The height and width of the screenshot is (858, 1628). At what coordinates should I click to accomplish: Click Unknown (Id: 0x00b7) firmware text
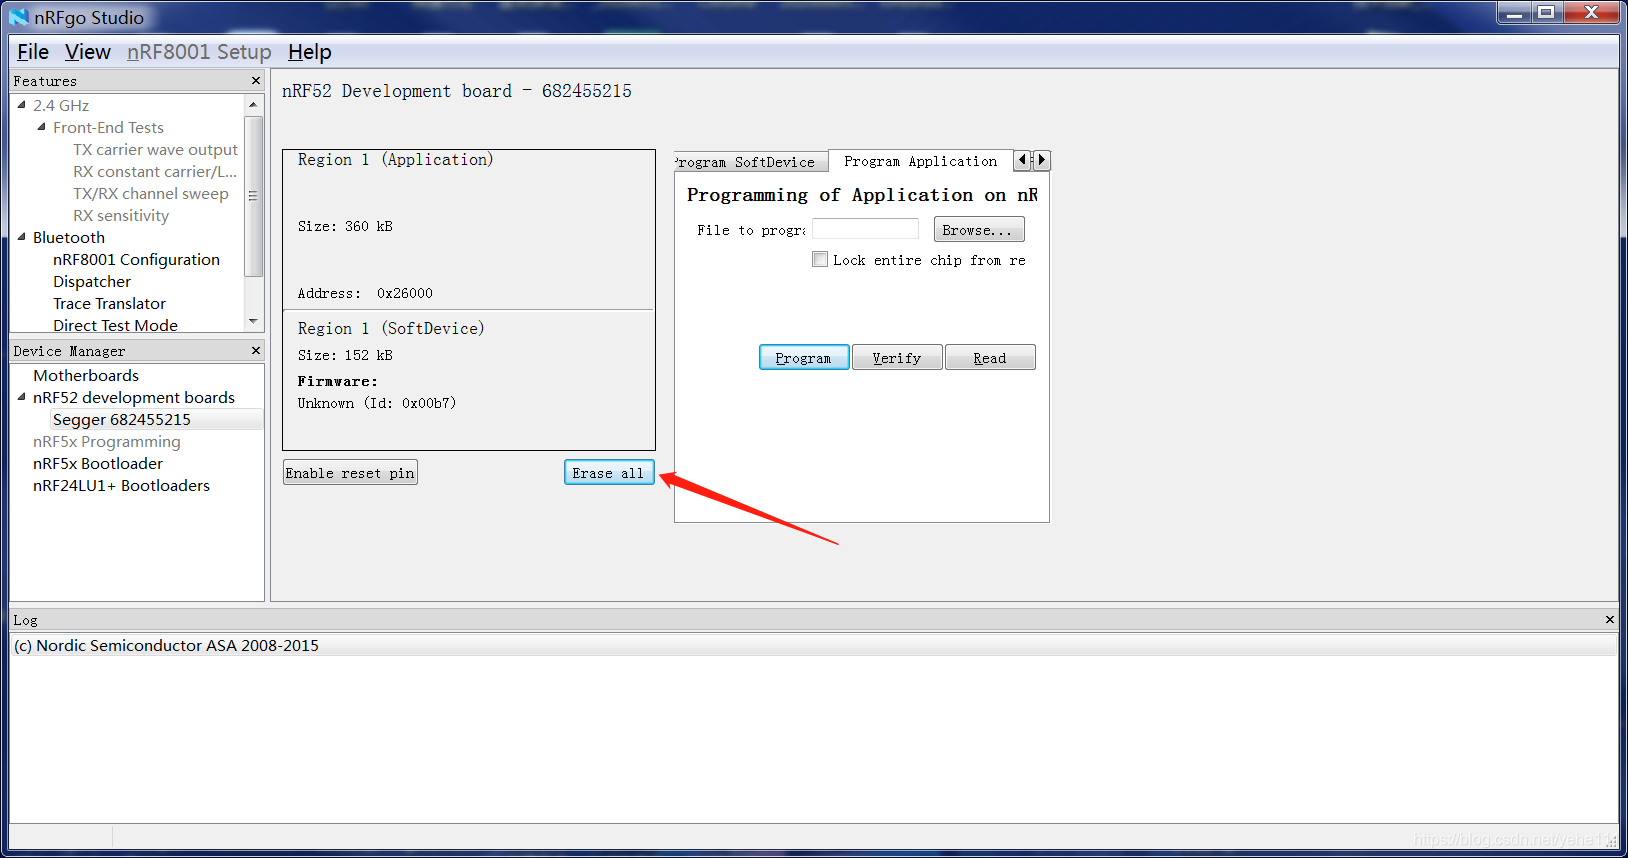coord(377,403)
